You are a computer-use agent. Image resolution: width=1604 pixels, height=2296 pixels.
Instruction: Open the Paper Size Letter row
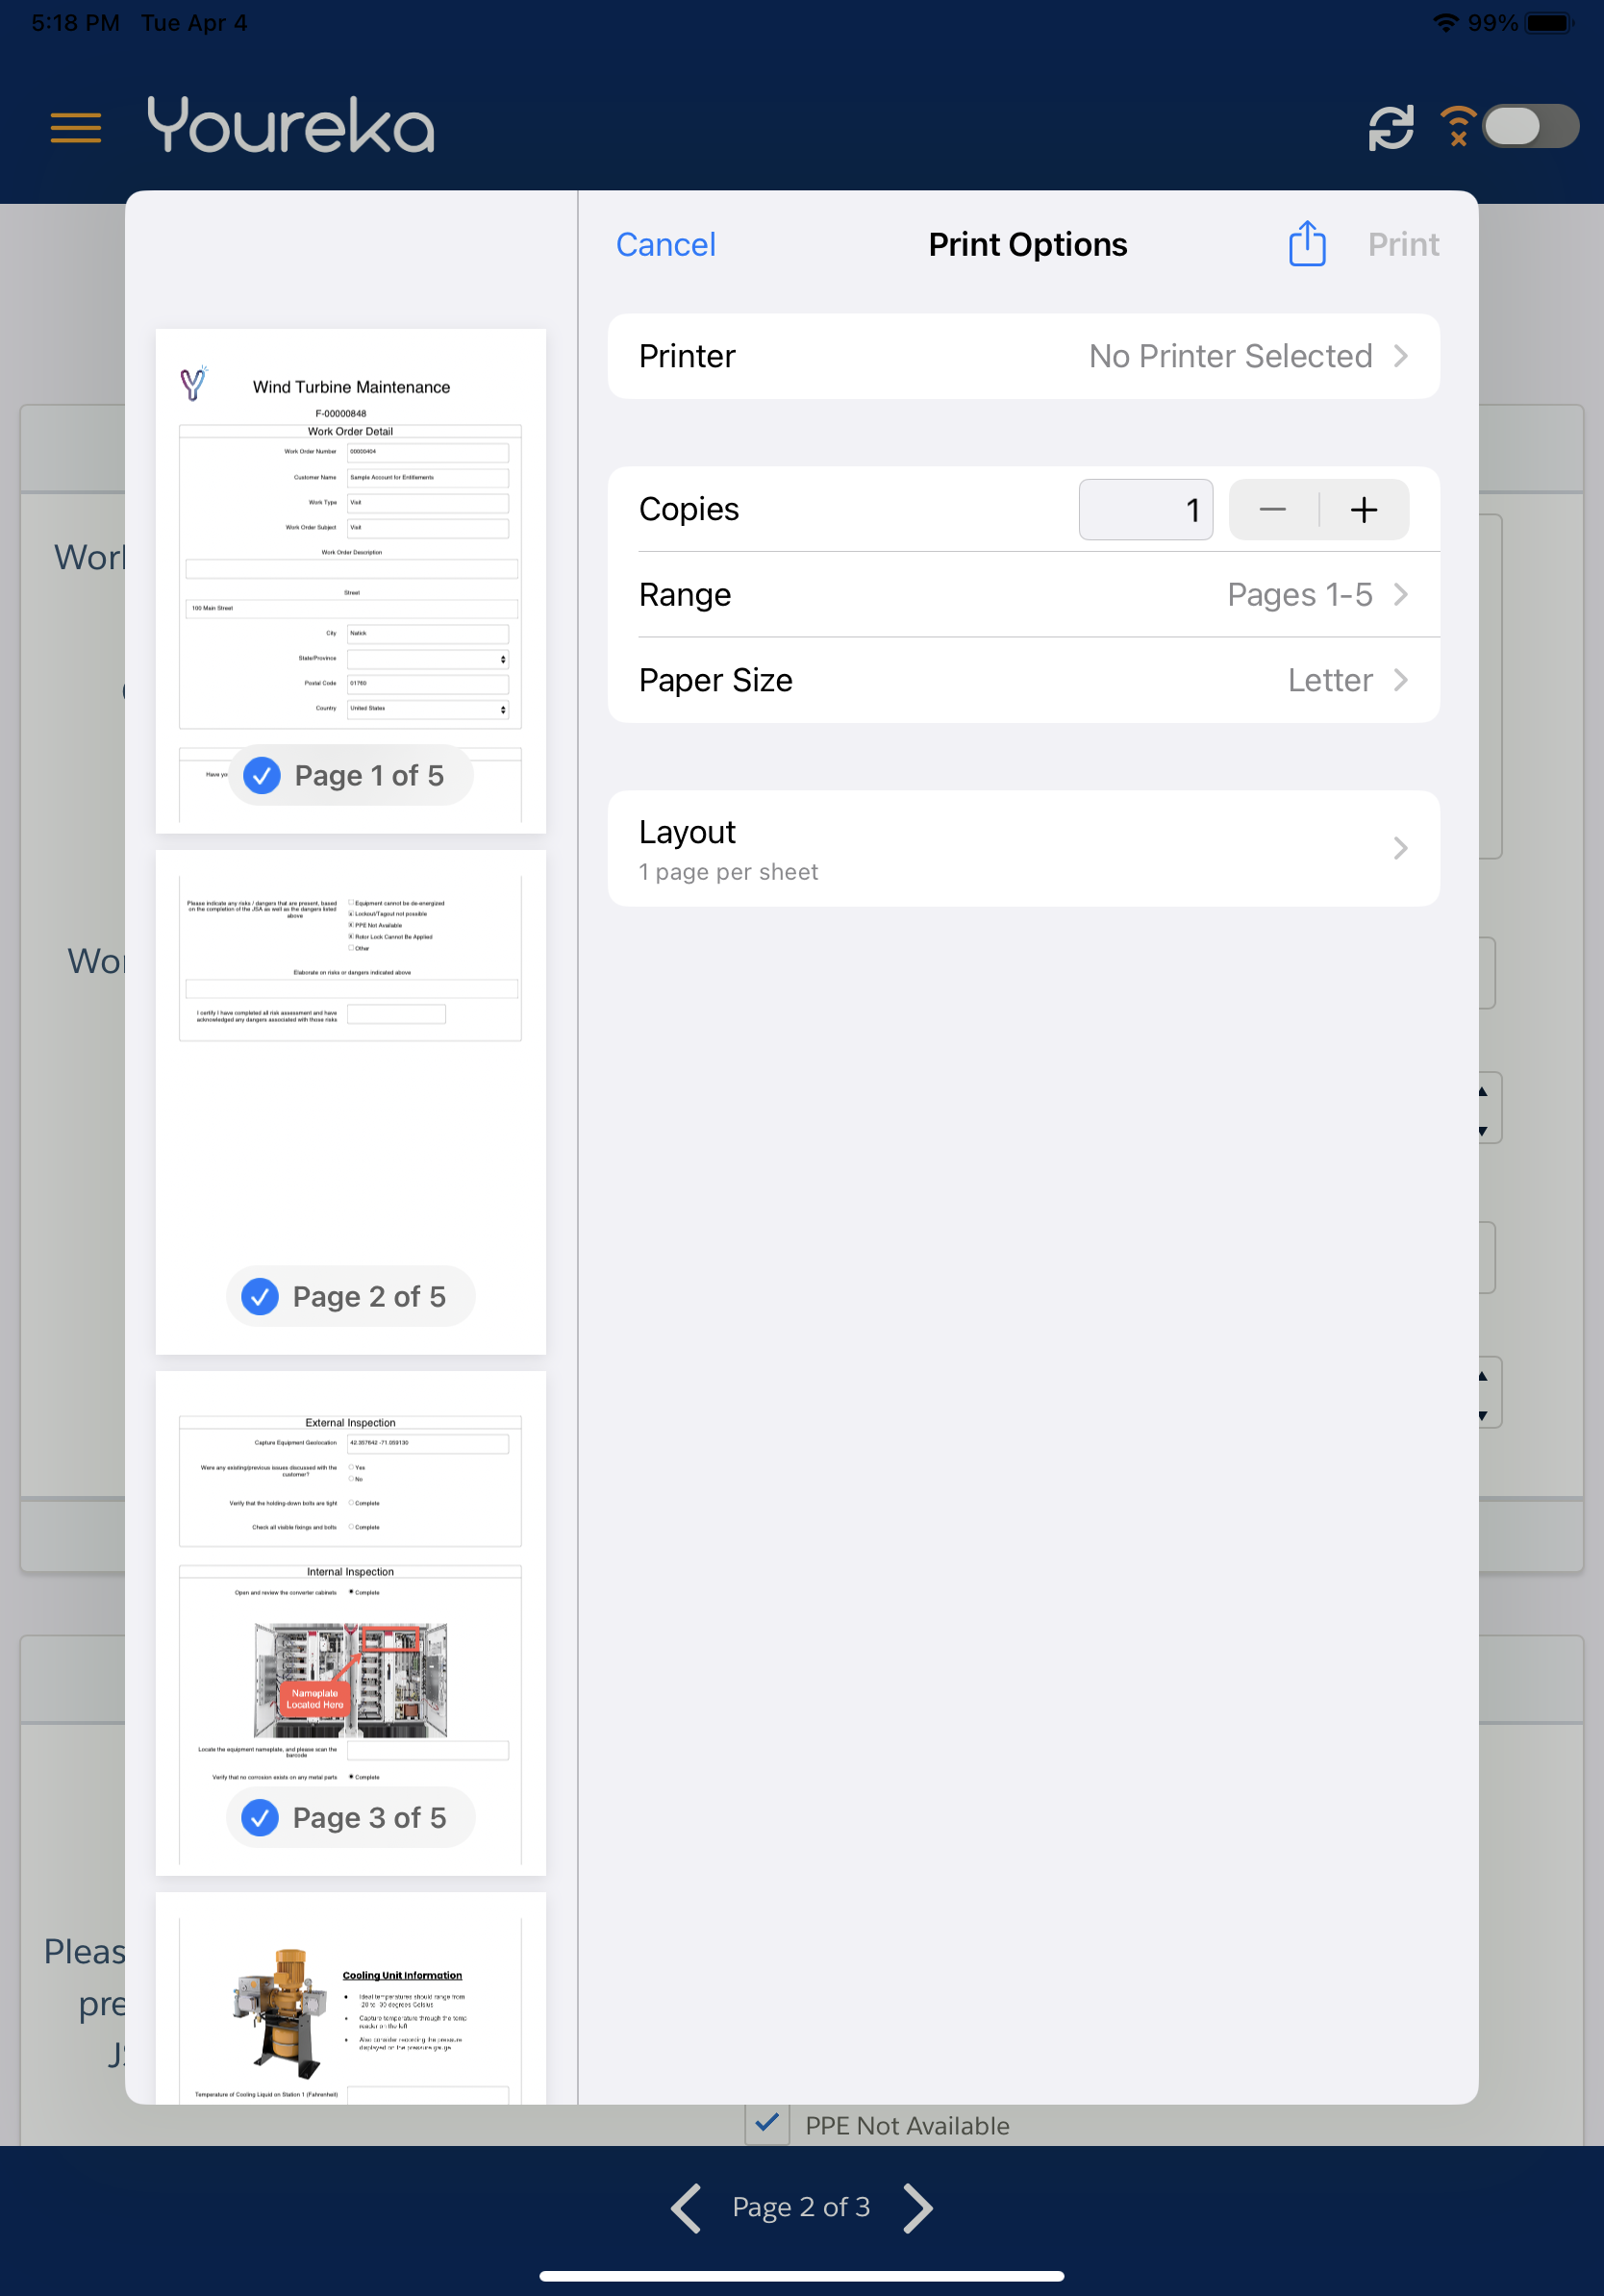[x=1024, y=681]
